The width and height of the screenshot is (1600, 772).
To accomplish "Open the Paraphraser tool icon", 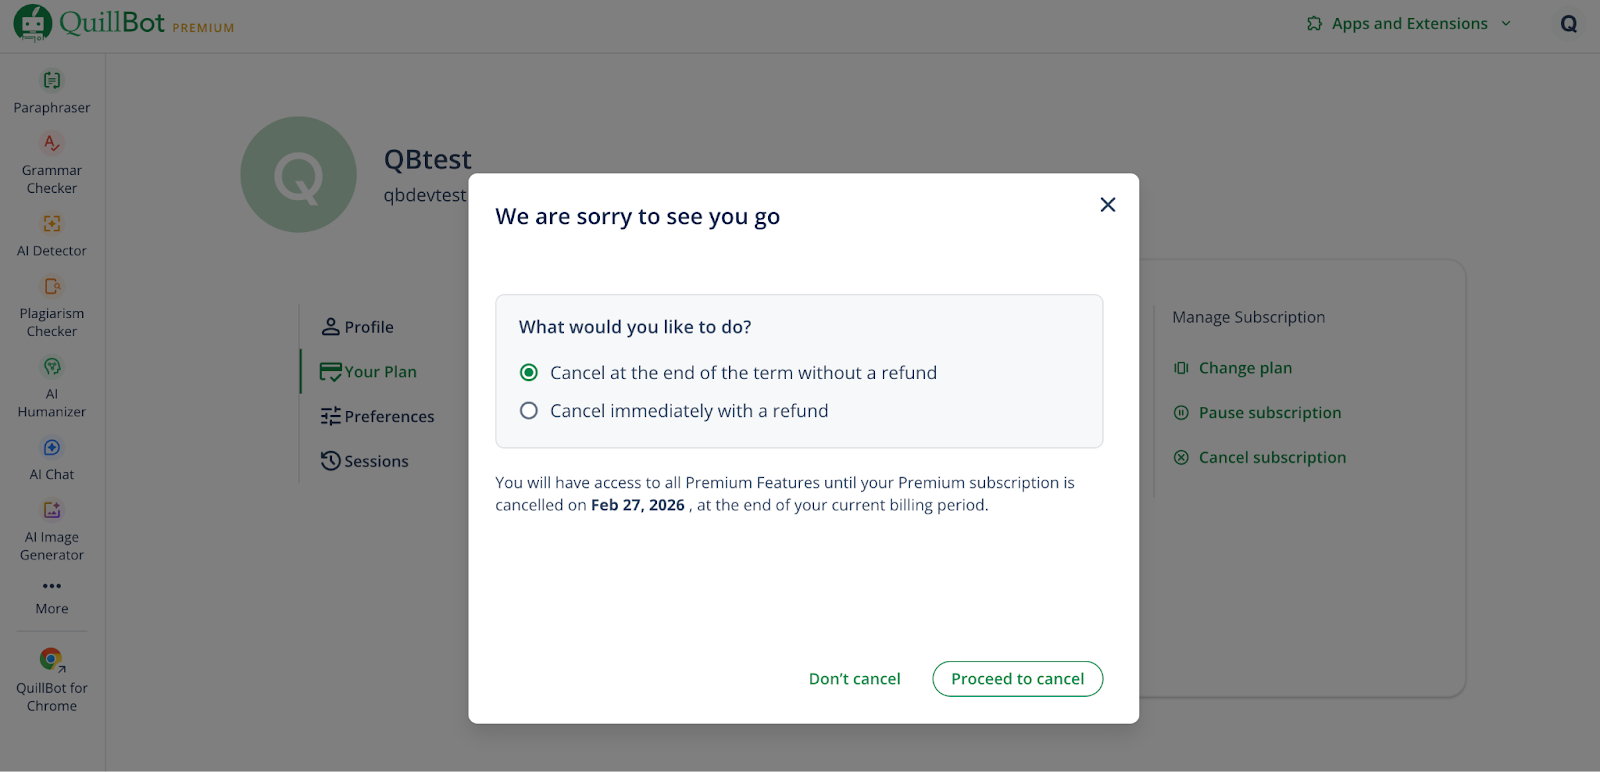I will click(x=52, y=80).
